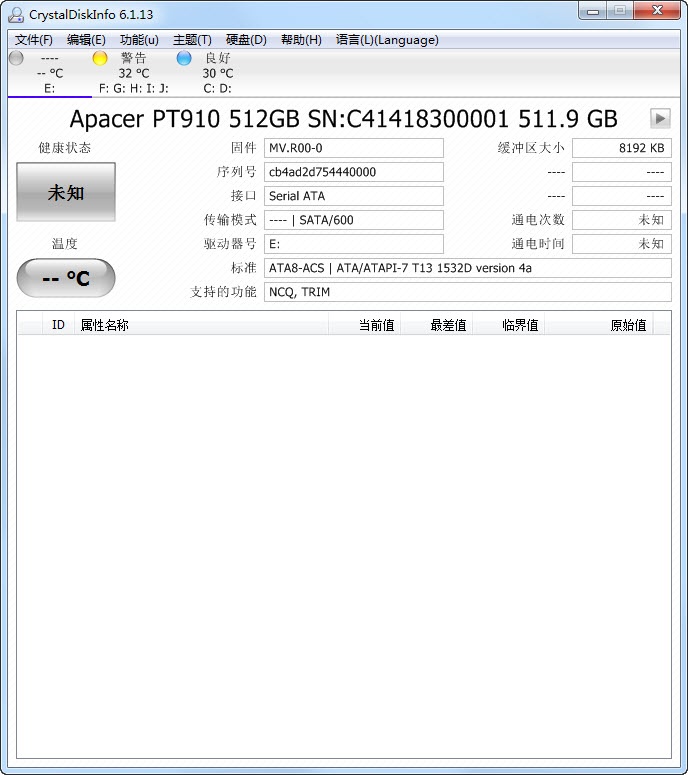The height and width of the screenshot is (775, 688).
Task: Click the -- °C temperature button
Action: 66,278
